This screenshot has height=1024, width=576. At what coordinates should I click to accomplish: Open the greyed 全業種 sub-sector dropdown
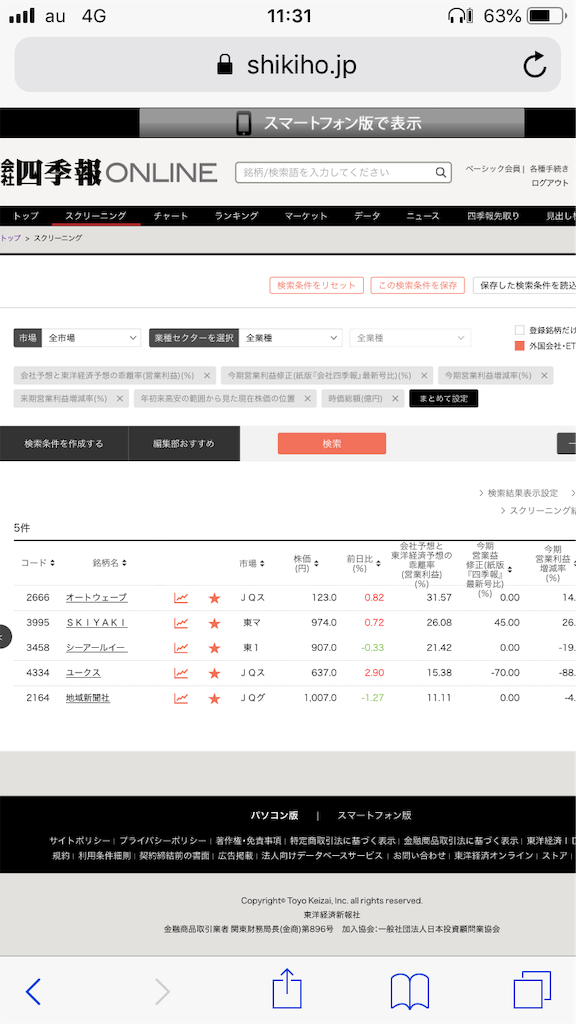(410, 338)
